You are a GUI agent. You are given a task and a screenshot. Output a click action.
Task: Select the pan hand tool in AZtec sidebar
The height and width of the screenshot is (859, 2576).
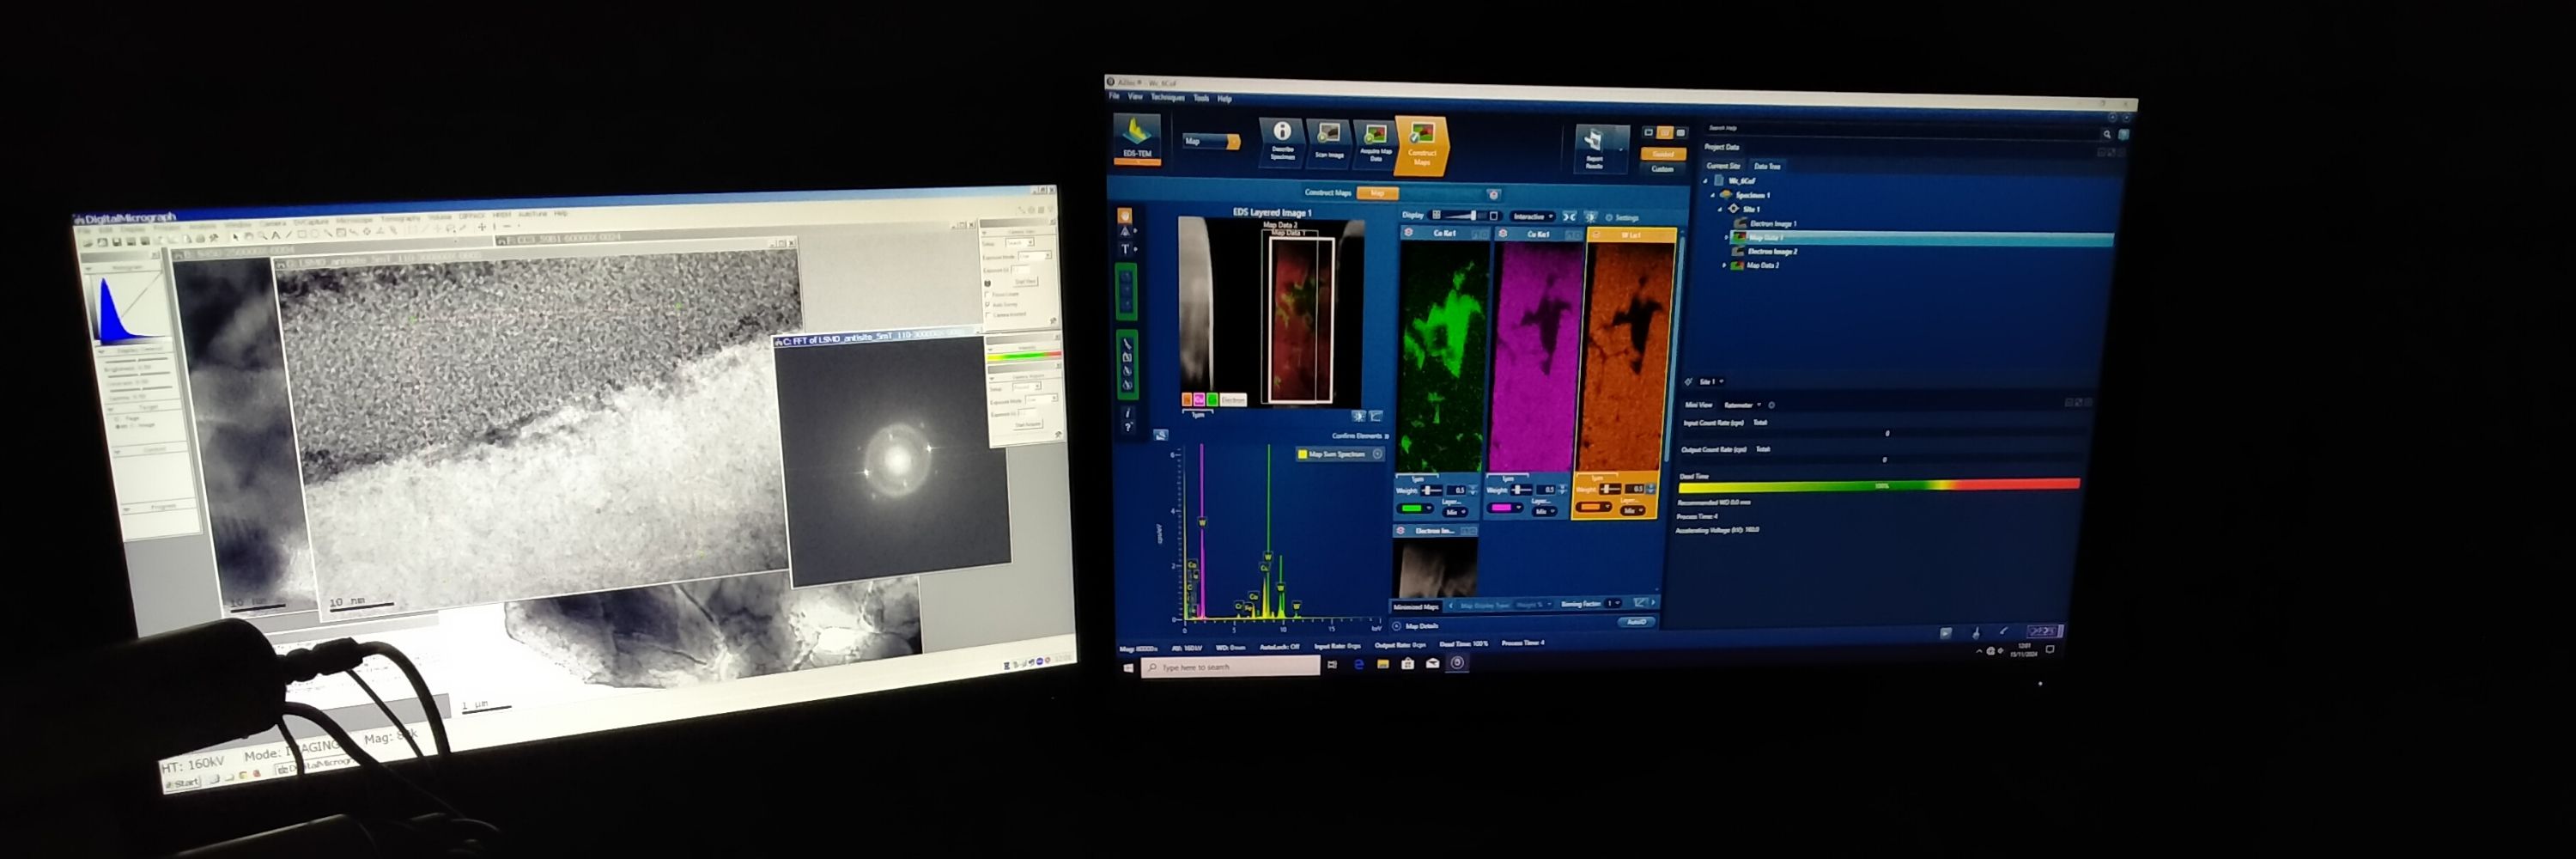[x=1125, y=216]
